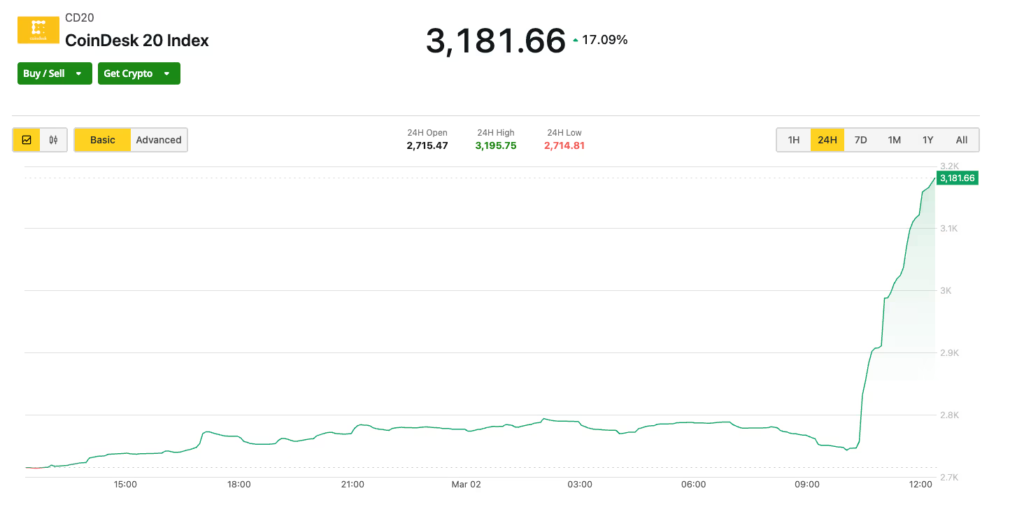1024x514 pixels.
Task: Expand the Get Crypto dropdown
Action: [x=139, y=73]
